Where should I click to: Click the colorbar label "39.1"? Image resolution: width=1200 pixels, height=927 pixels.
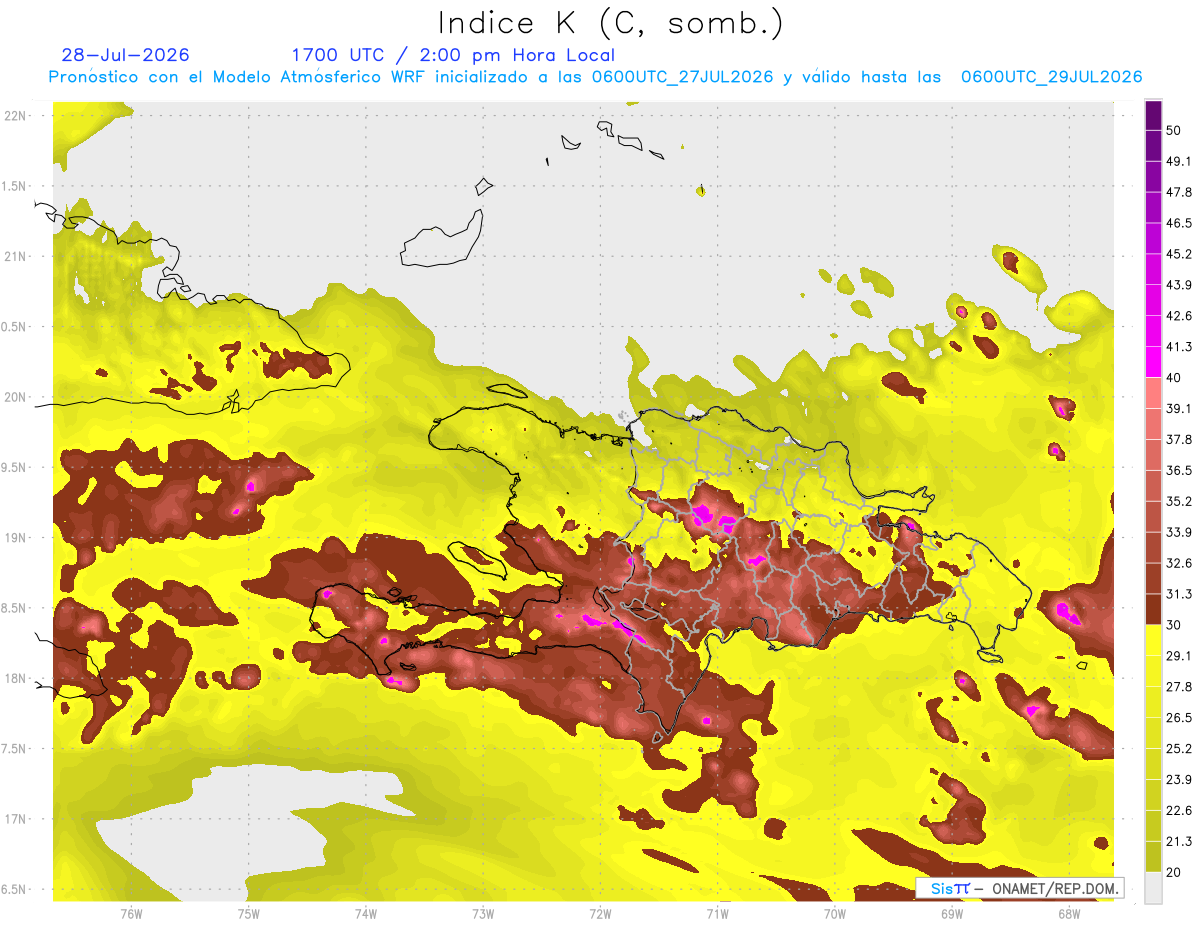pyautogui.click(x=1178, y=409)
